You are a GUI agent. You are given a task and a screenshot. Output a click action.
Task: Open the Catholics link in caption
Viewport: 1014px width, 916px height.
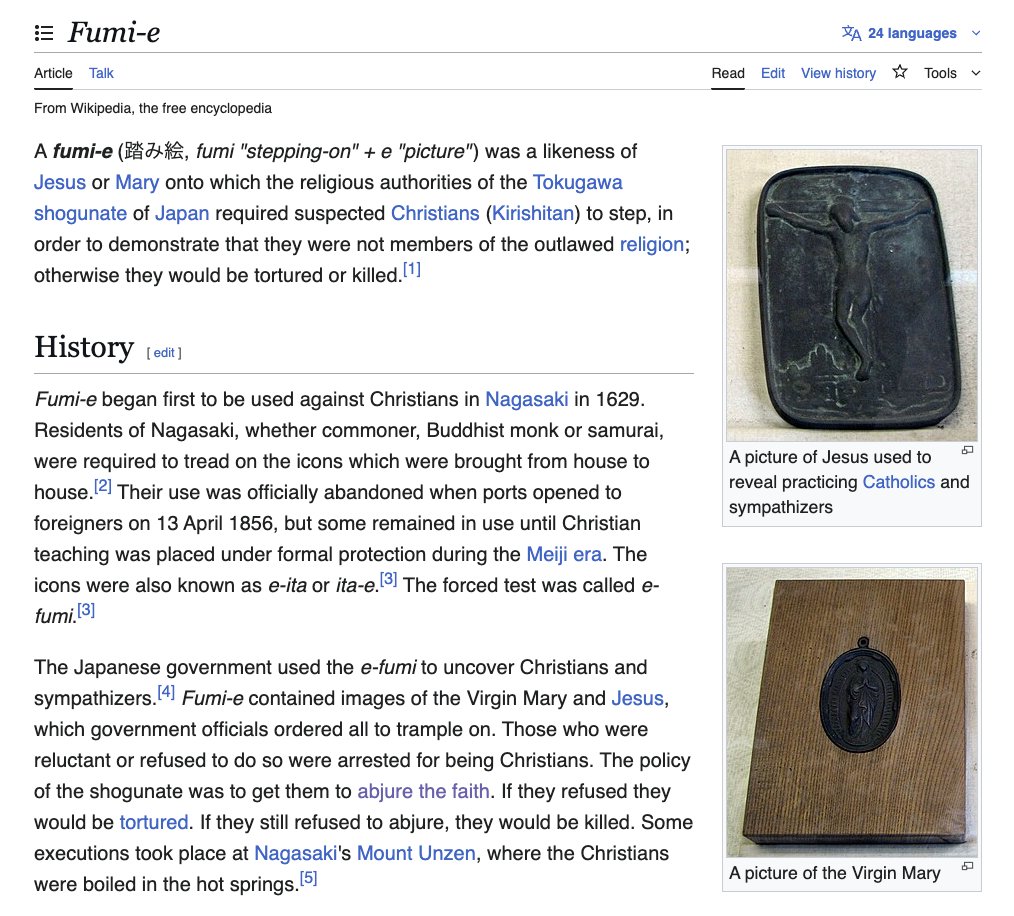coord(899,482)
